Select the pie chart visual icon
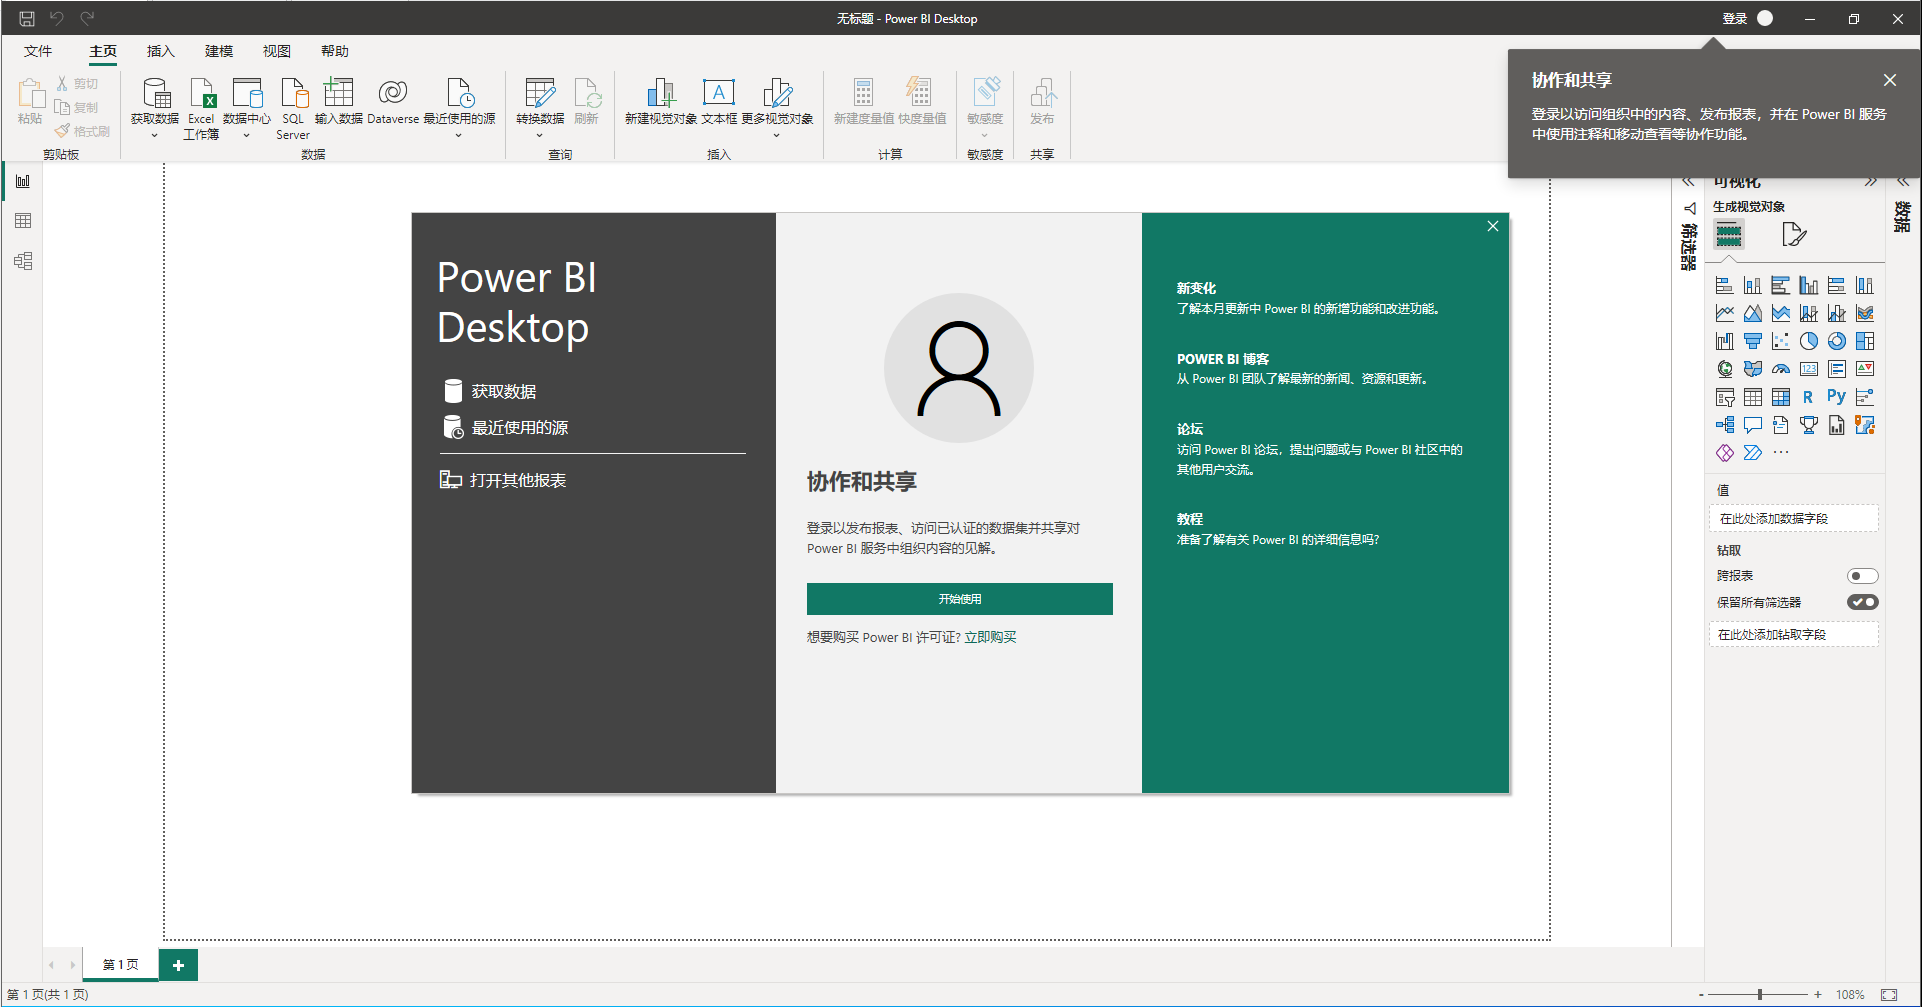The width and height of the screenshot is (1922, 1007). [1808, 341]
